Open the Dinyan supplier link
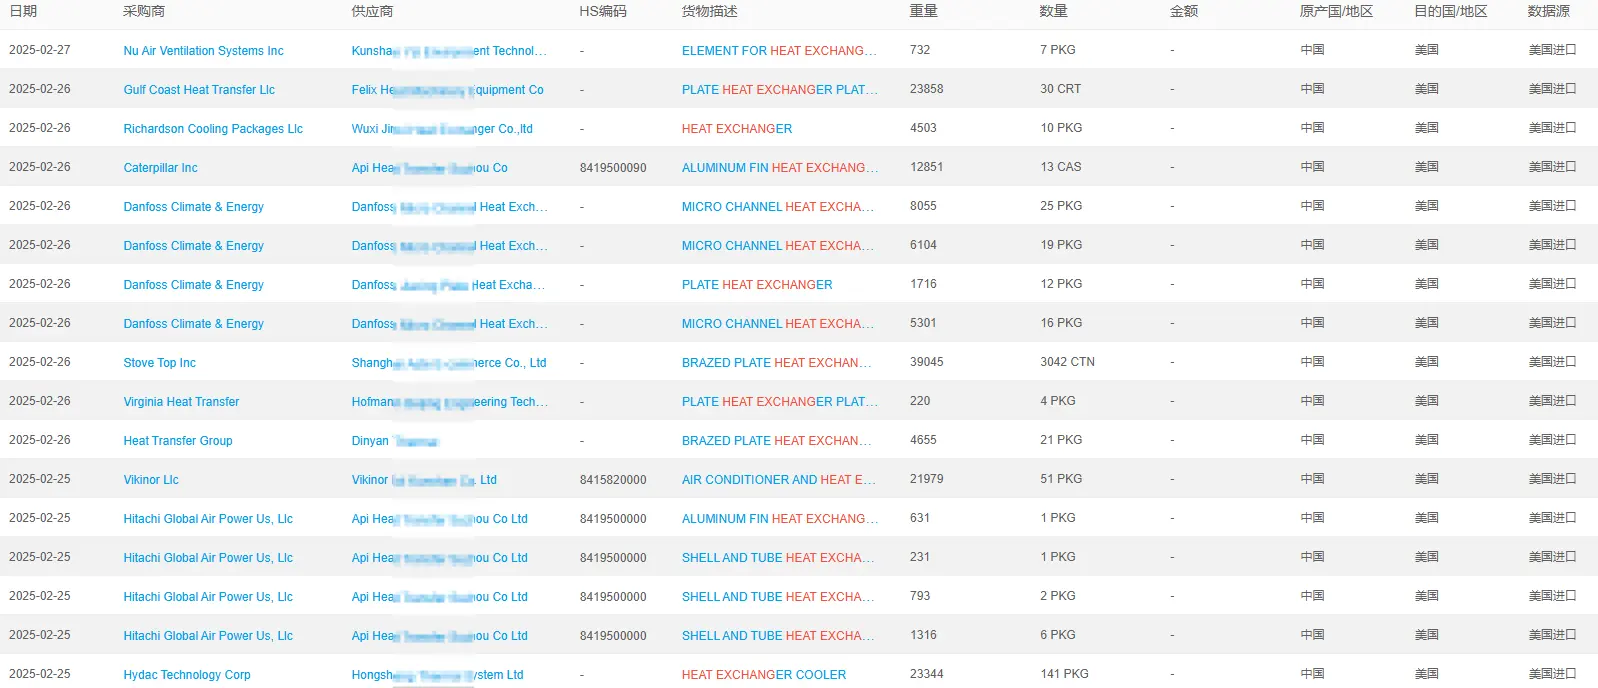This screenshot has height=688, width=1598. coord(394,441)
